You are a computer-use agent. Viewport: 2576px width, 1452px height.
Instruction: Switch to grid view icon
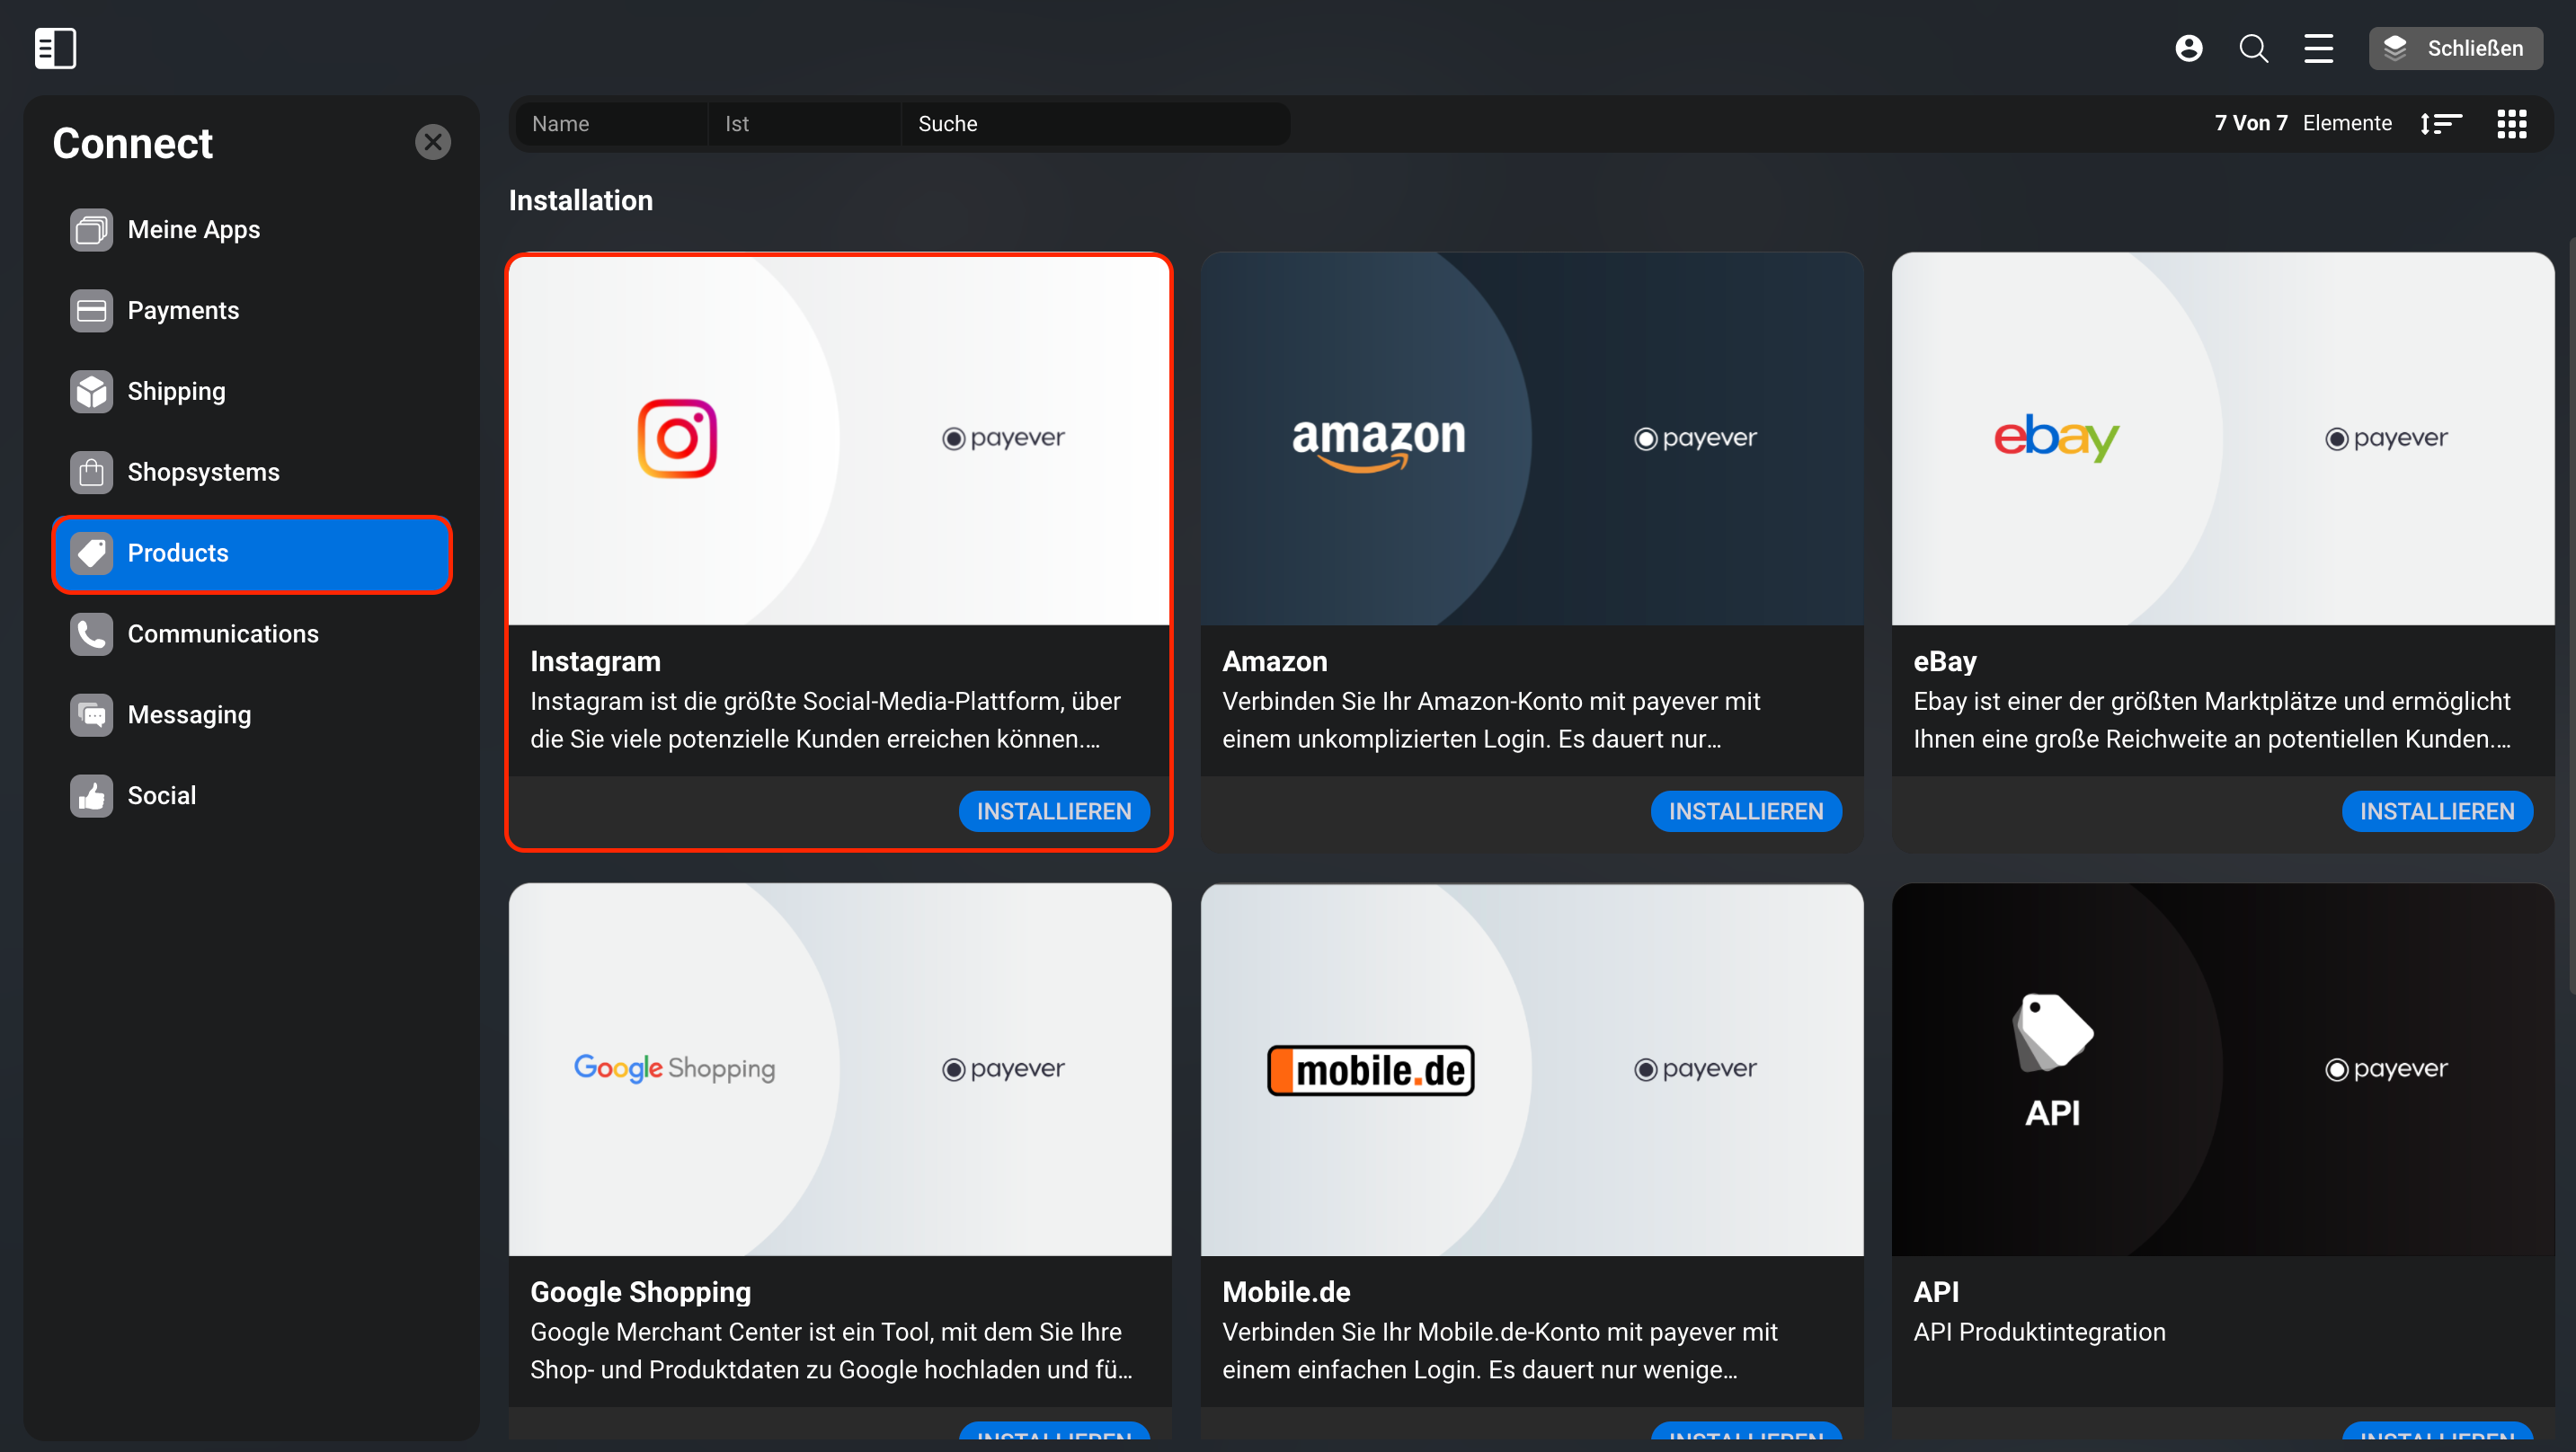tap(2511, 124)
